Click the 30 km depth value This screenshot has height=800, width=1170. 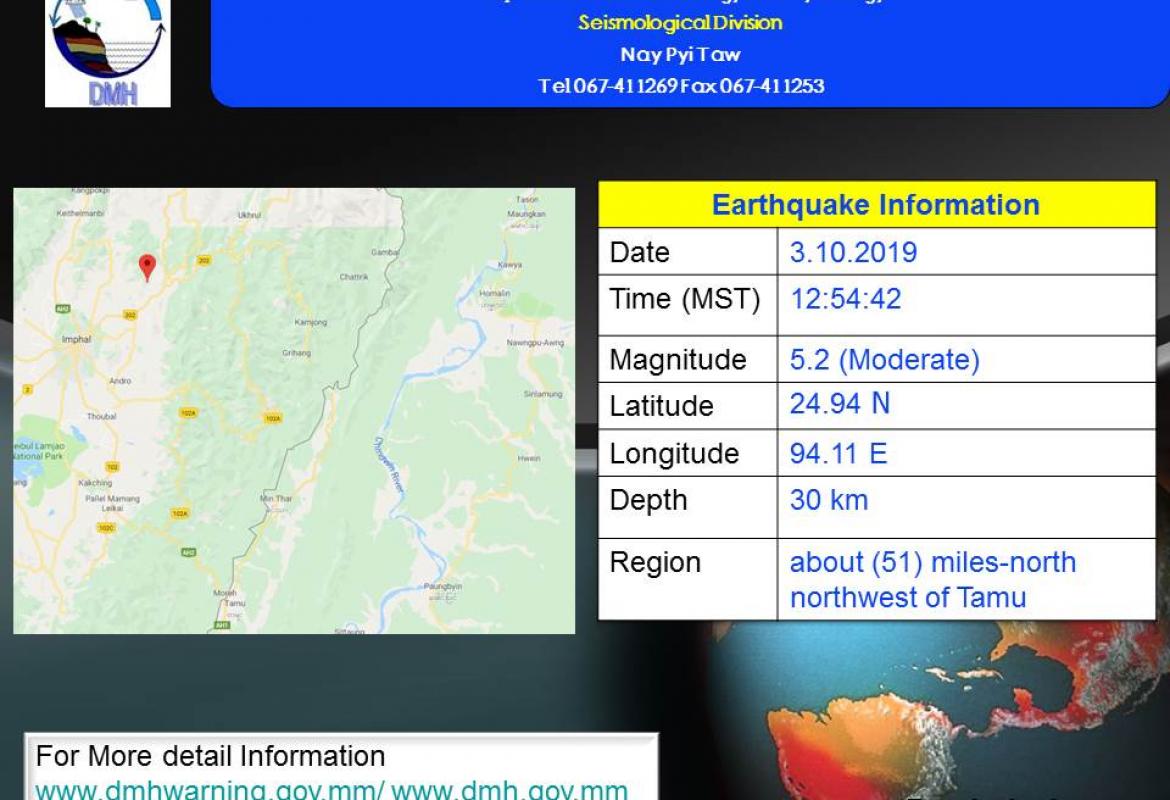[x=829, y=500]
